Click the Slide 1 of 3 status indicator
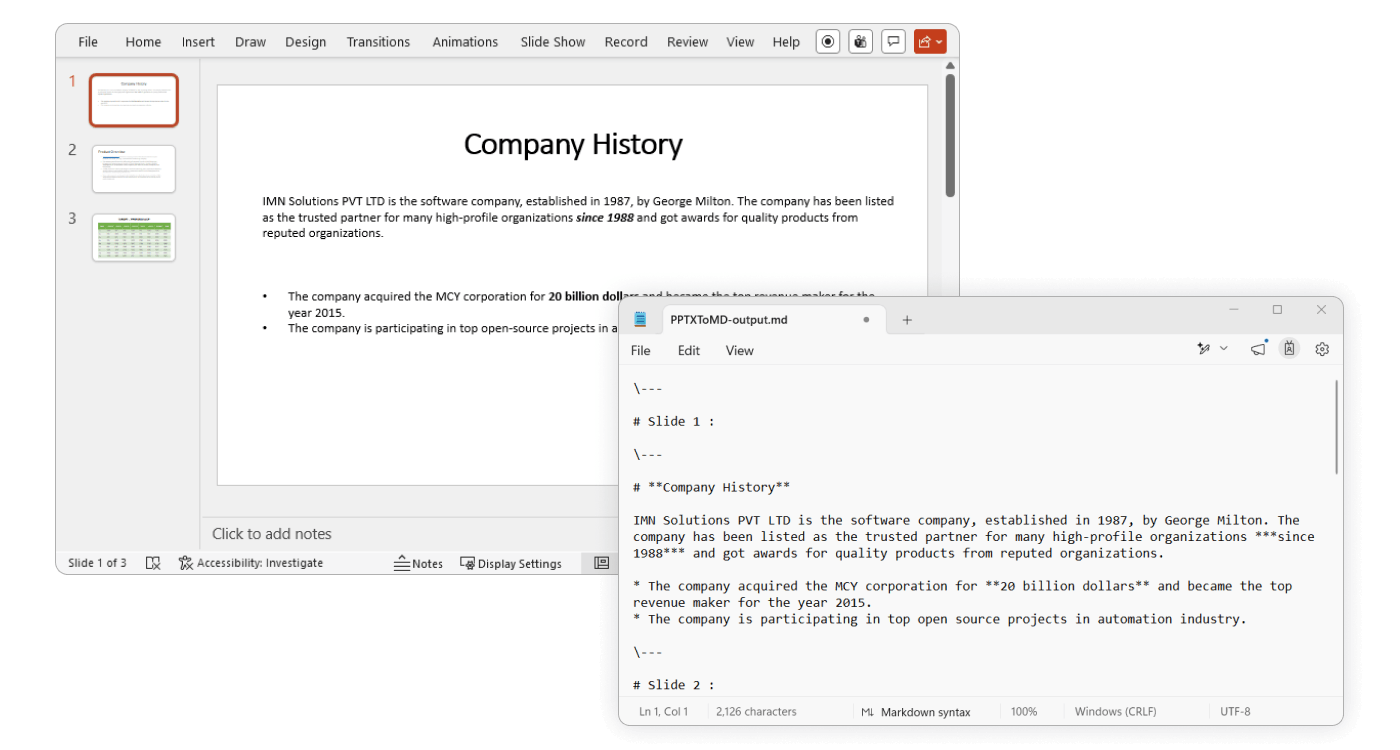Viewport: 1400px width, 750px height. (x=97, y=563)
